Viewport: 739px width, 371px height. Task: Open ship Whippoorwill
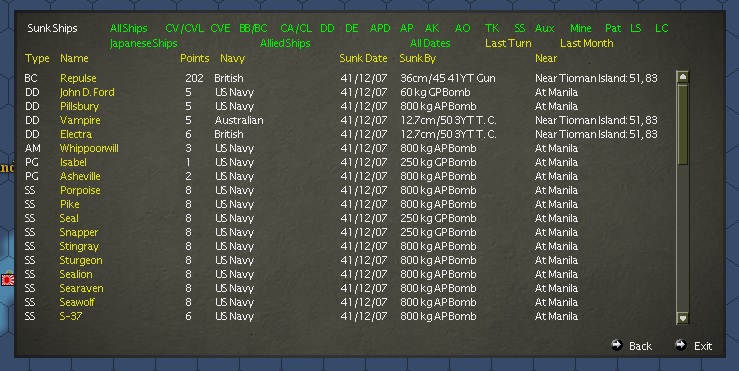[x=89, y=148]
